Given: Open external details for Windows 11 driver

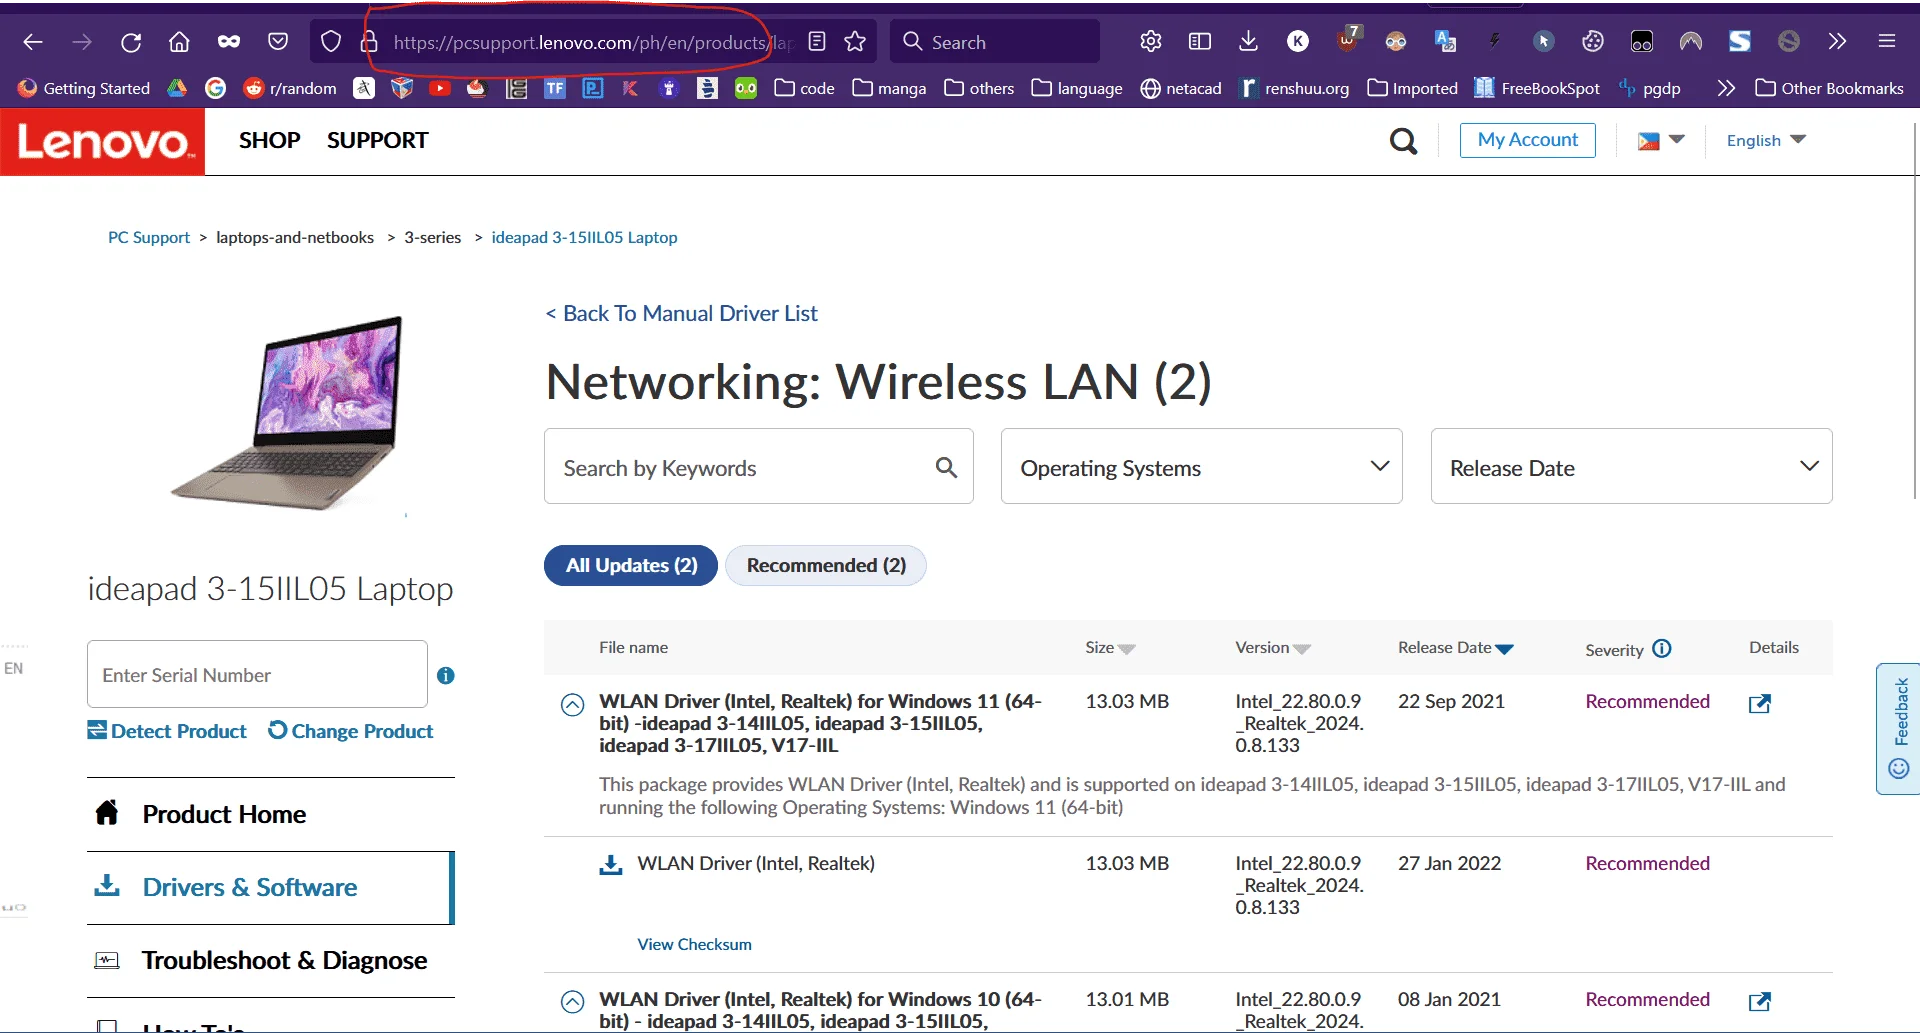Looking at the screenshot, I should click(1760, 704).
